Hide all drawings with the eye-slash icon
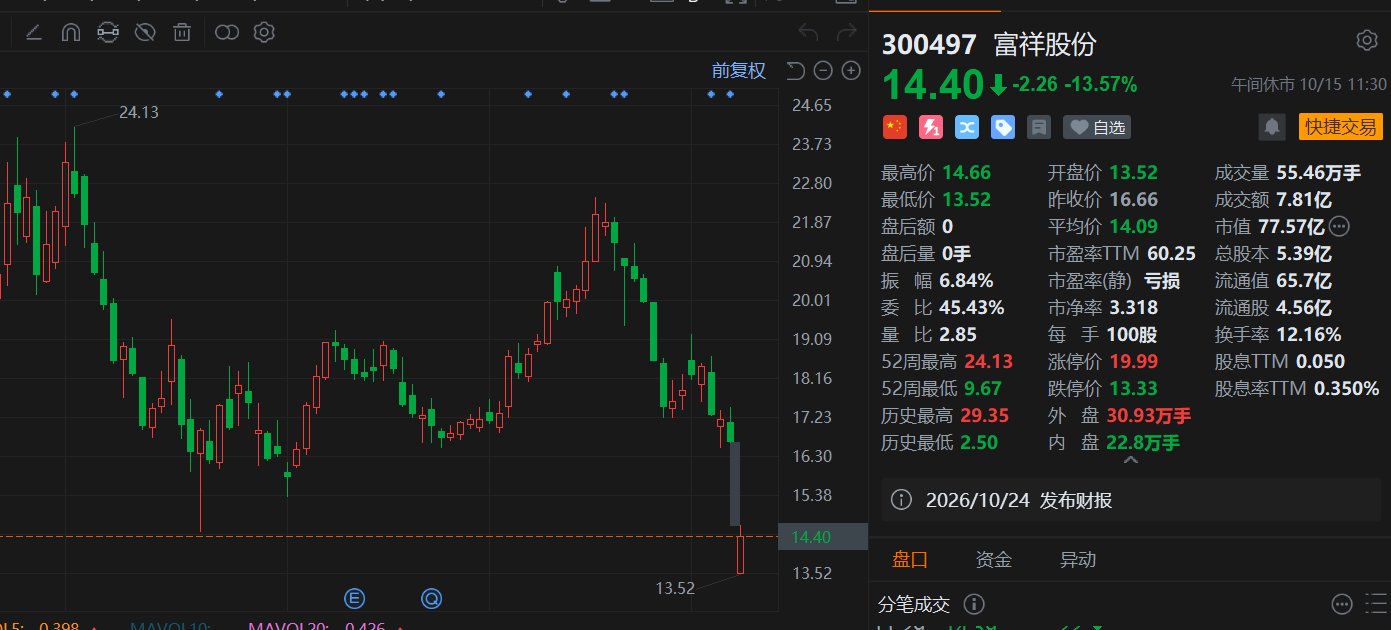Image resolution: width=1391 pixels, height=630 pixels. pos(145,33)
